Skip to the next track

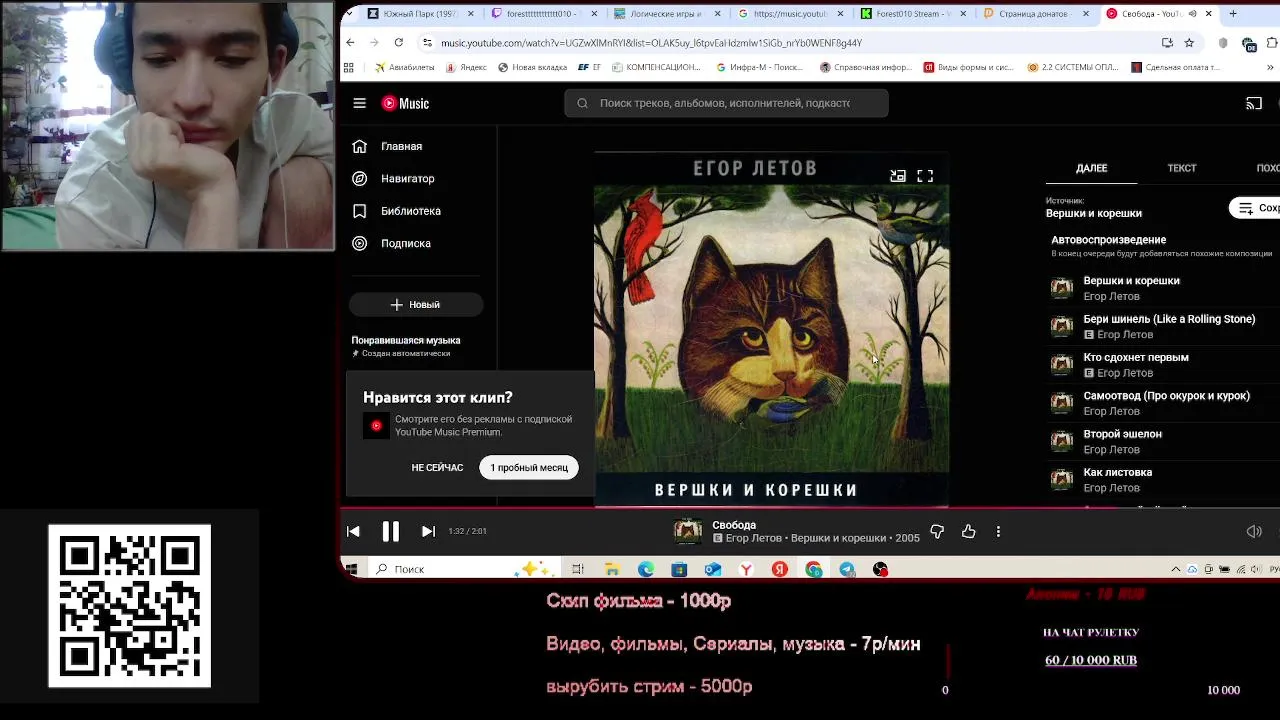click(x=428, y=532)
